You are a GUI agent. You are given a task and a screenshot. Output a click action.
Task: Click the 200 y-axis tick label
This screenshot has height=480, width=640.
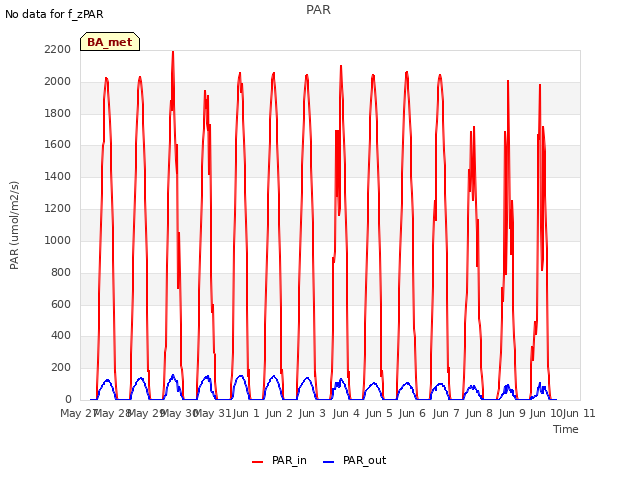[x=61, y=368]
